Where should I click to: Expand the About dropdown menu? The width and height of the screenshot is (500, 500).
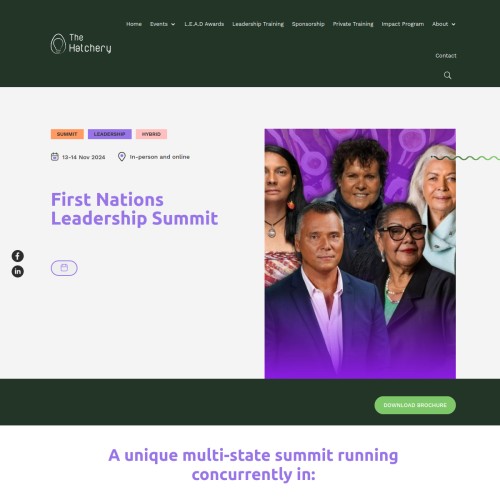click(x=444, y=24)
